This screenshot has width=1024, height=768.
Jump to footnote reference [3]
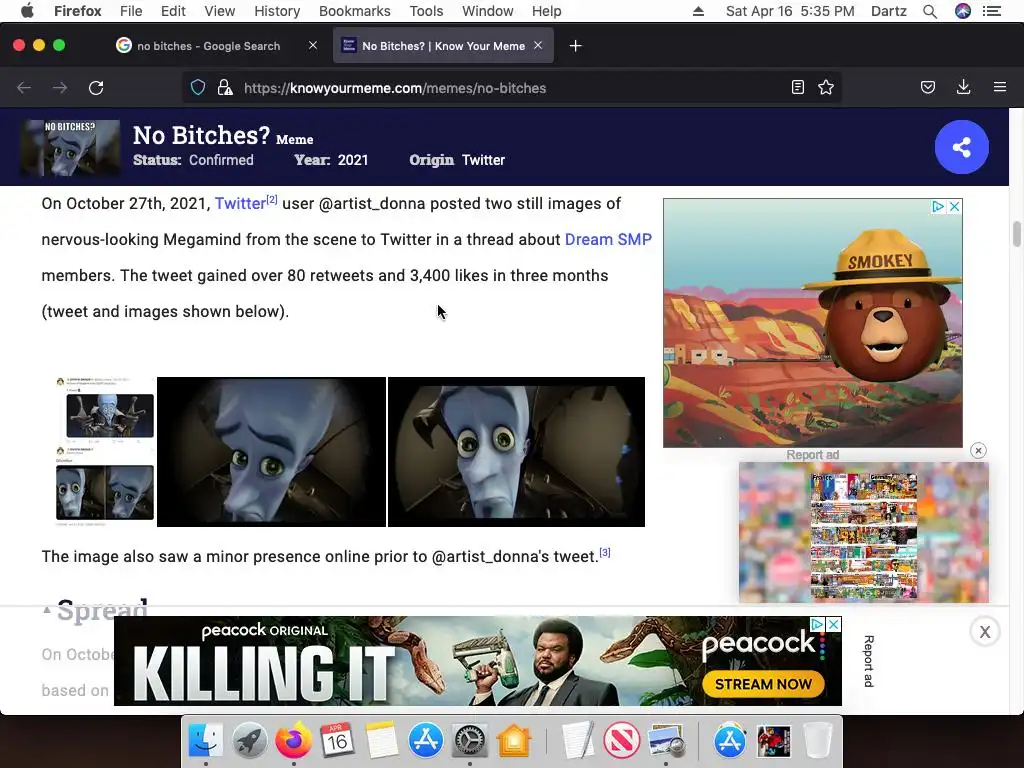pyautogui.click(x=605, y=552)
